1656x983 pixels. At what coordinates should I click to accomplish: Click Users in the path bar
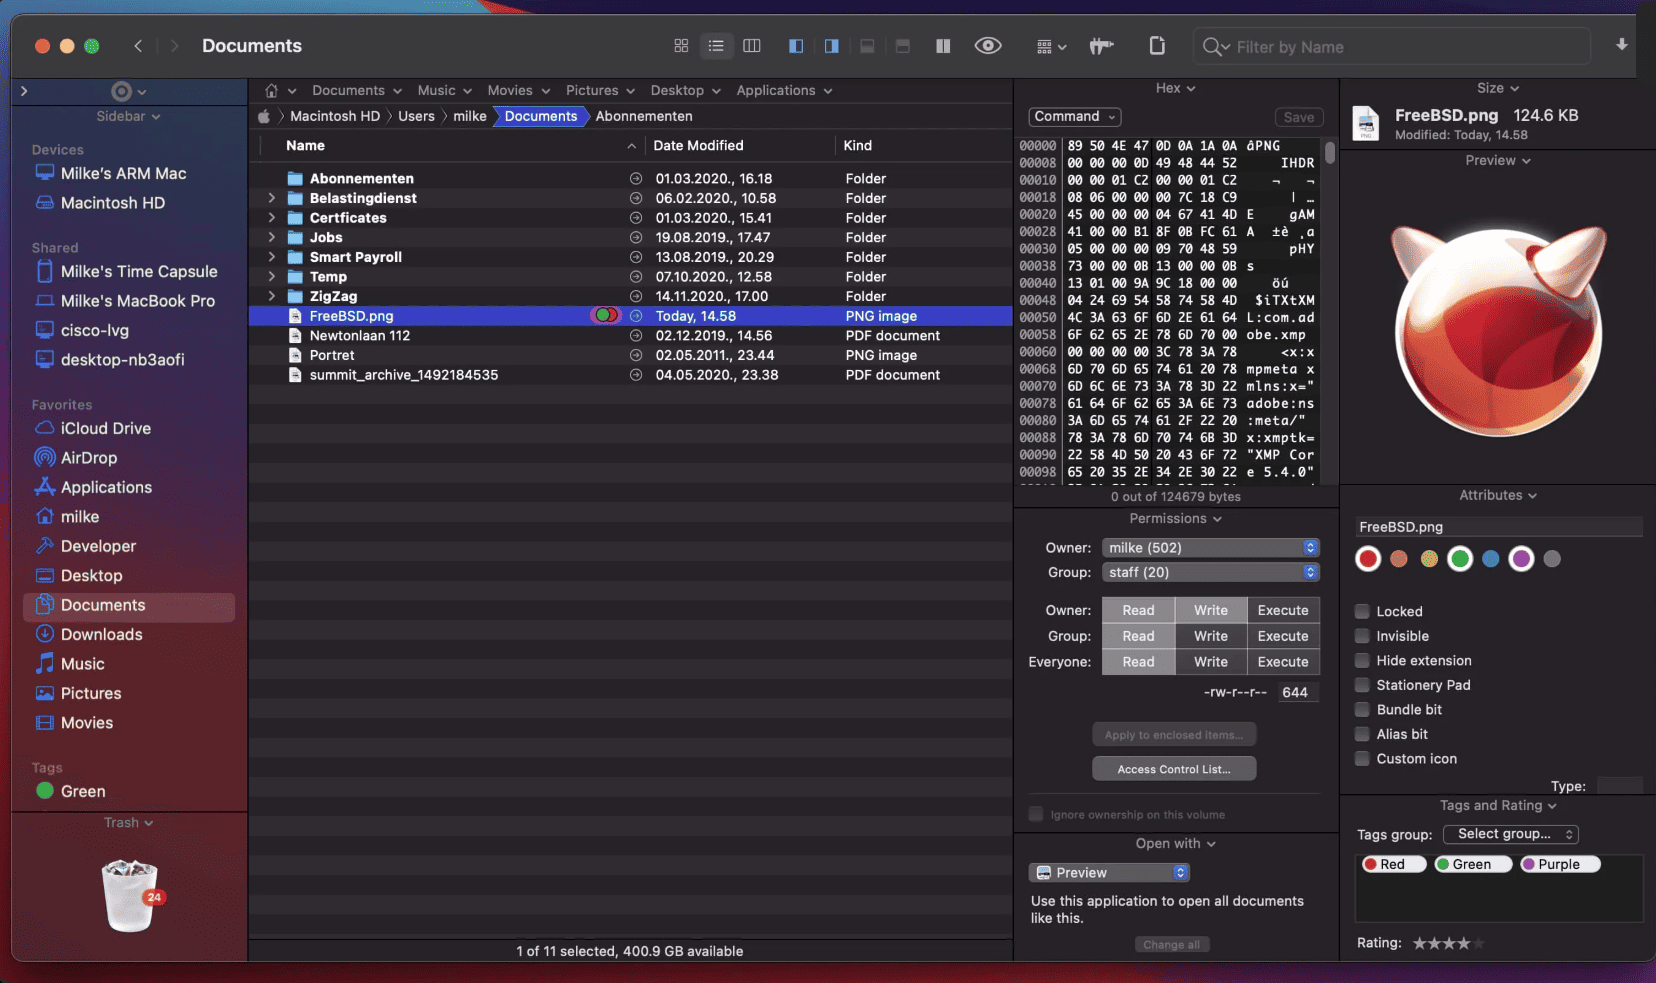(416, 117)
